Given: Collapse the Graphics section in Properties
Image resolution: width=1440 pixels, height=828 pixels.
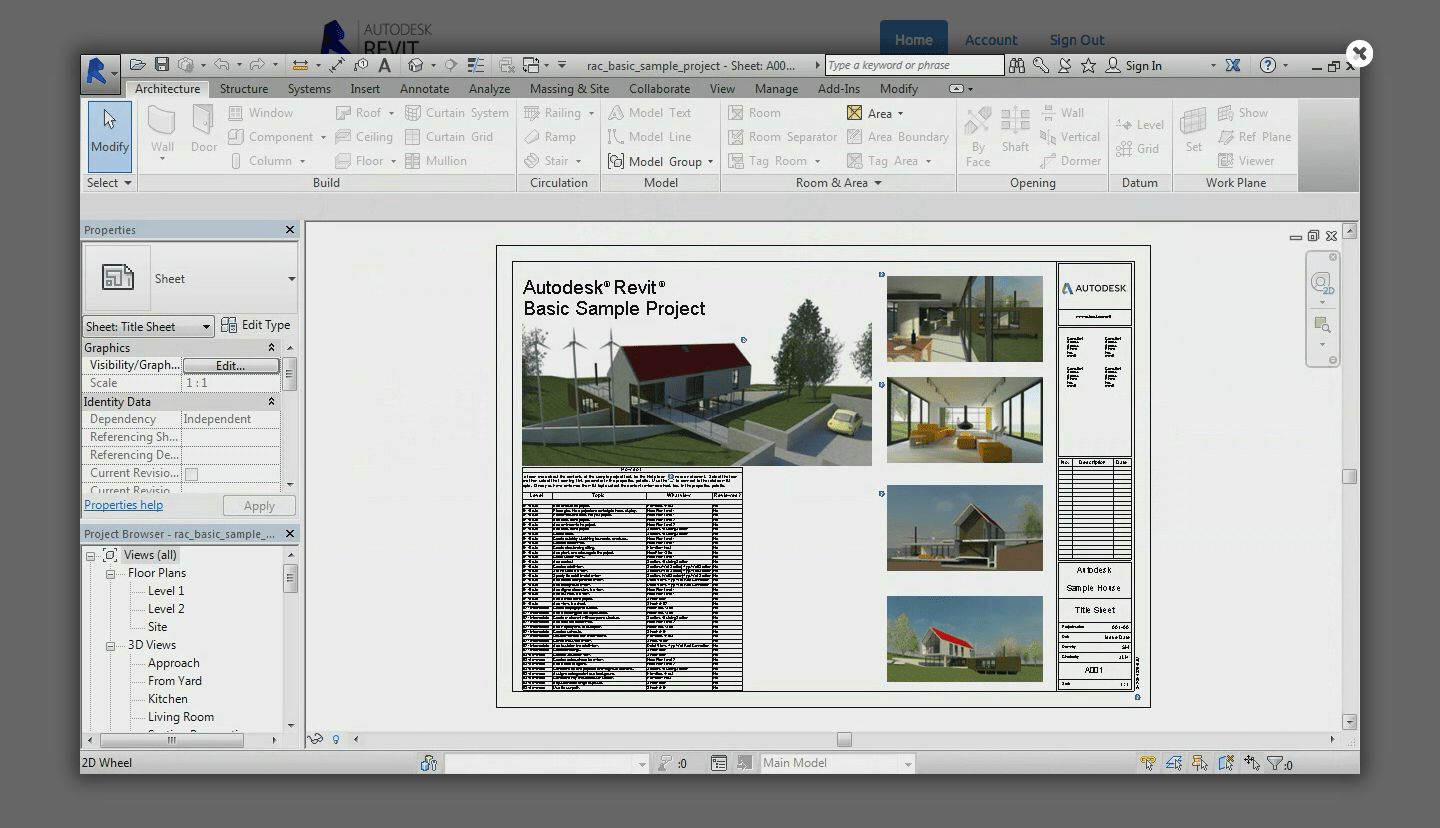Looking at the screenshot, I should [x=271, y=348].
